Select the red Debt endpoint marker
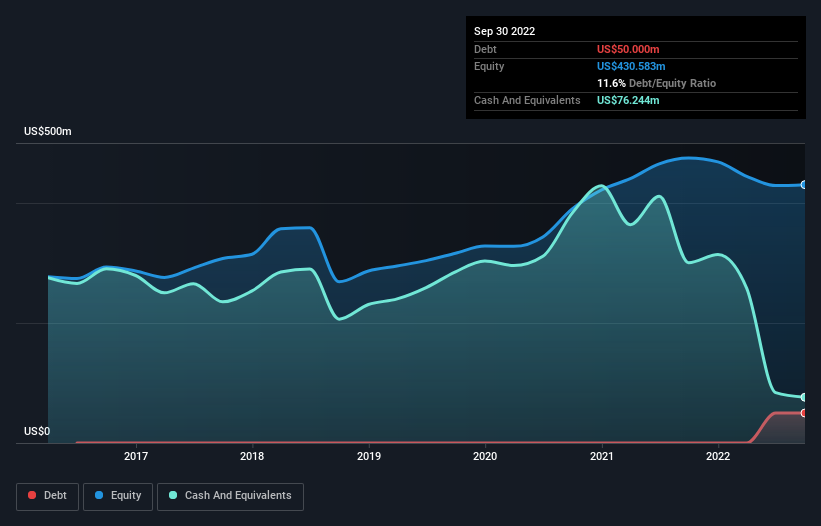The image size is (821, 526). [804, 413]
